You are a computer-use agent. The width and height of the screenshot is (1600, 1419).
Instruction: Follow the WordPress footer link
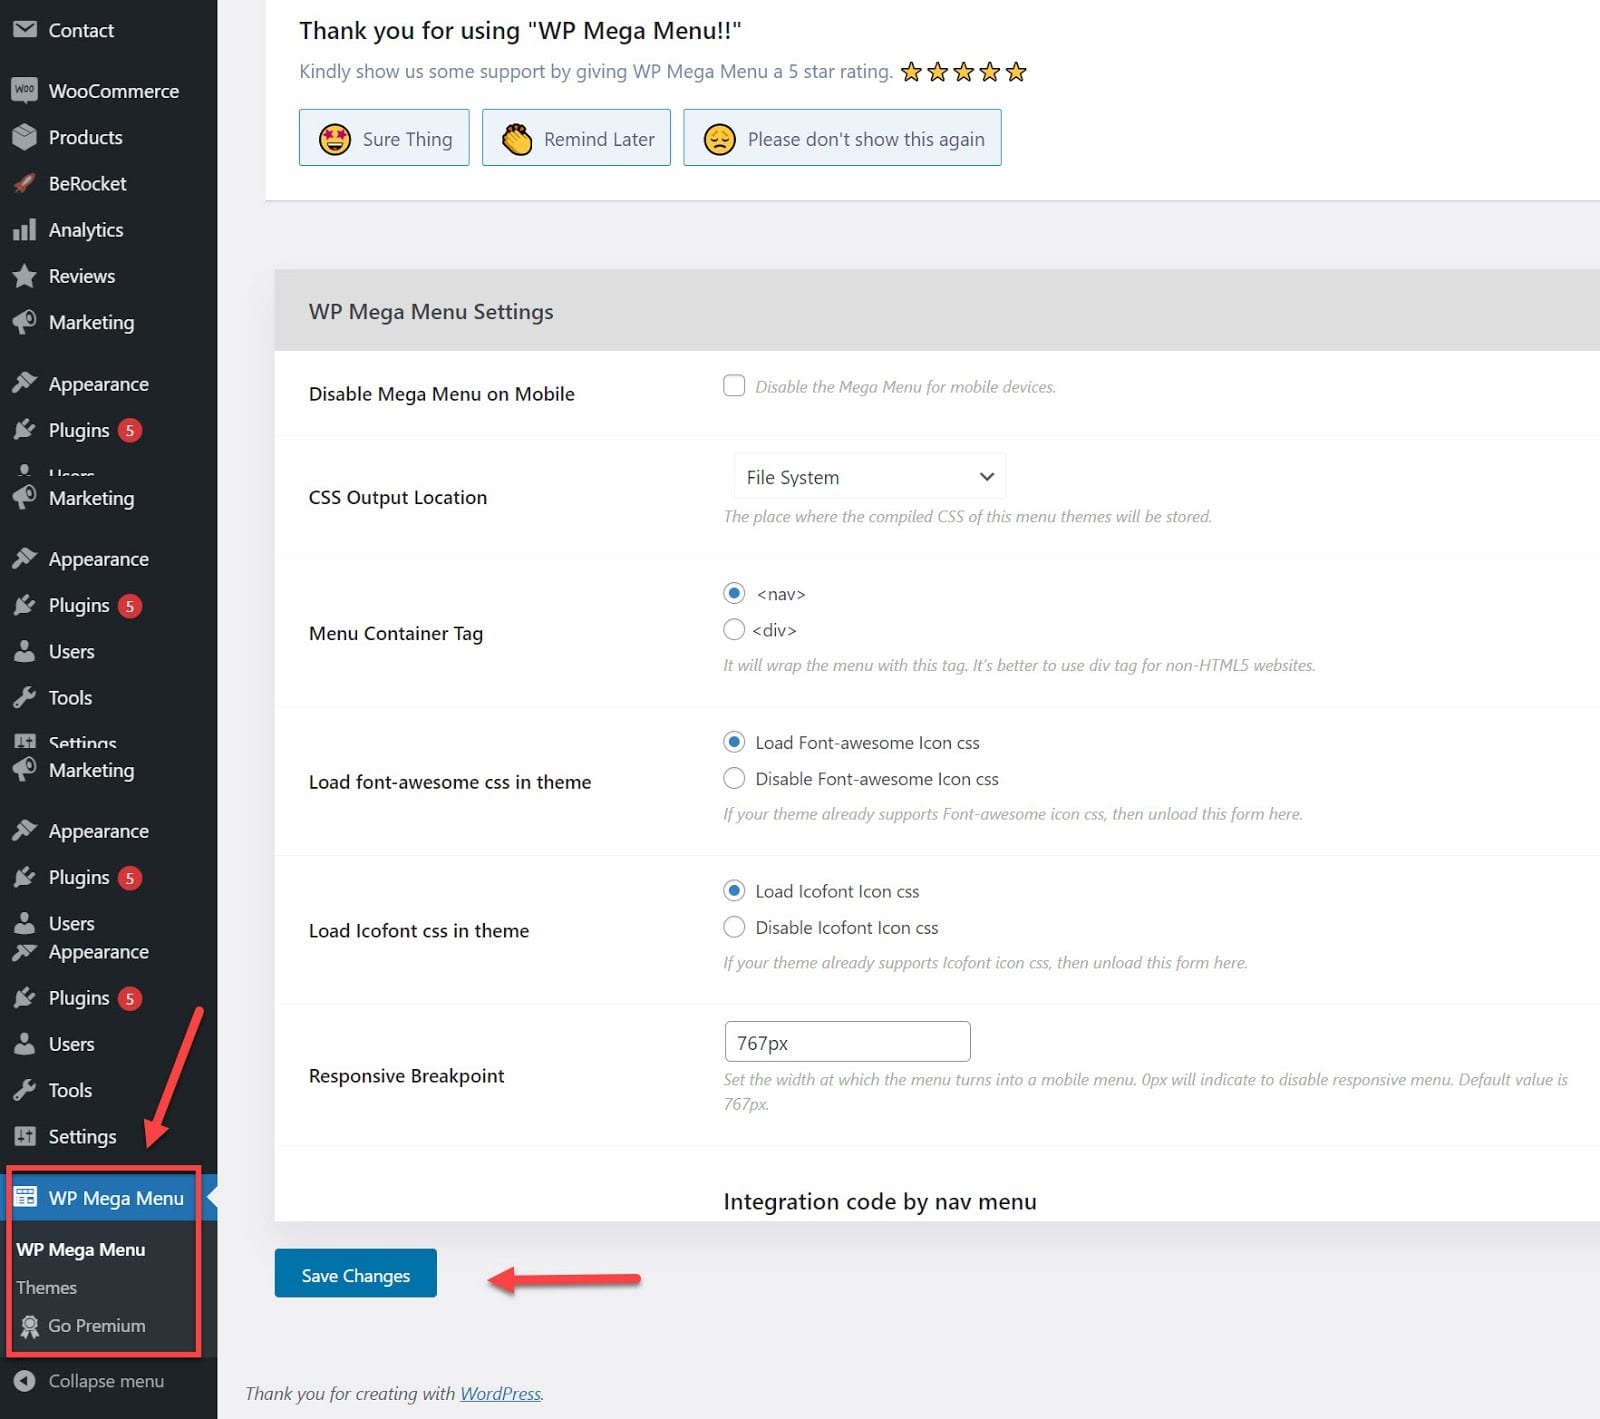(x=500, y=1394)
